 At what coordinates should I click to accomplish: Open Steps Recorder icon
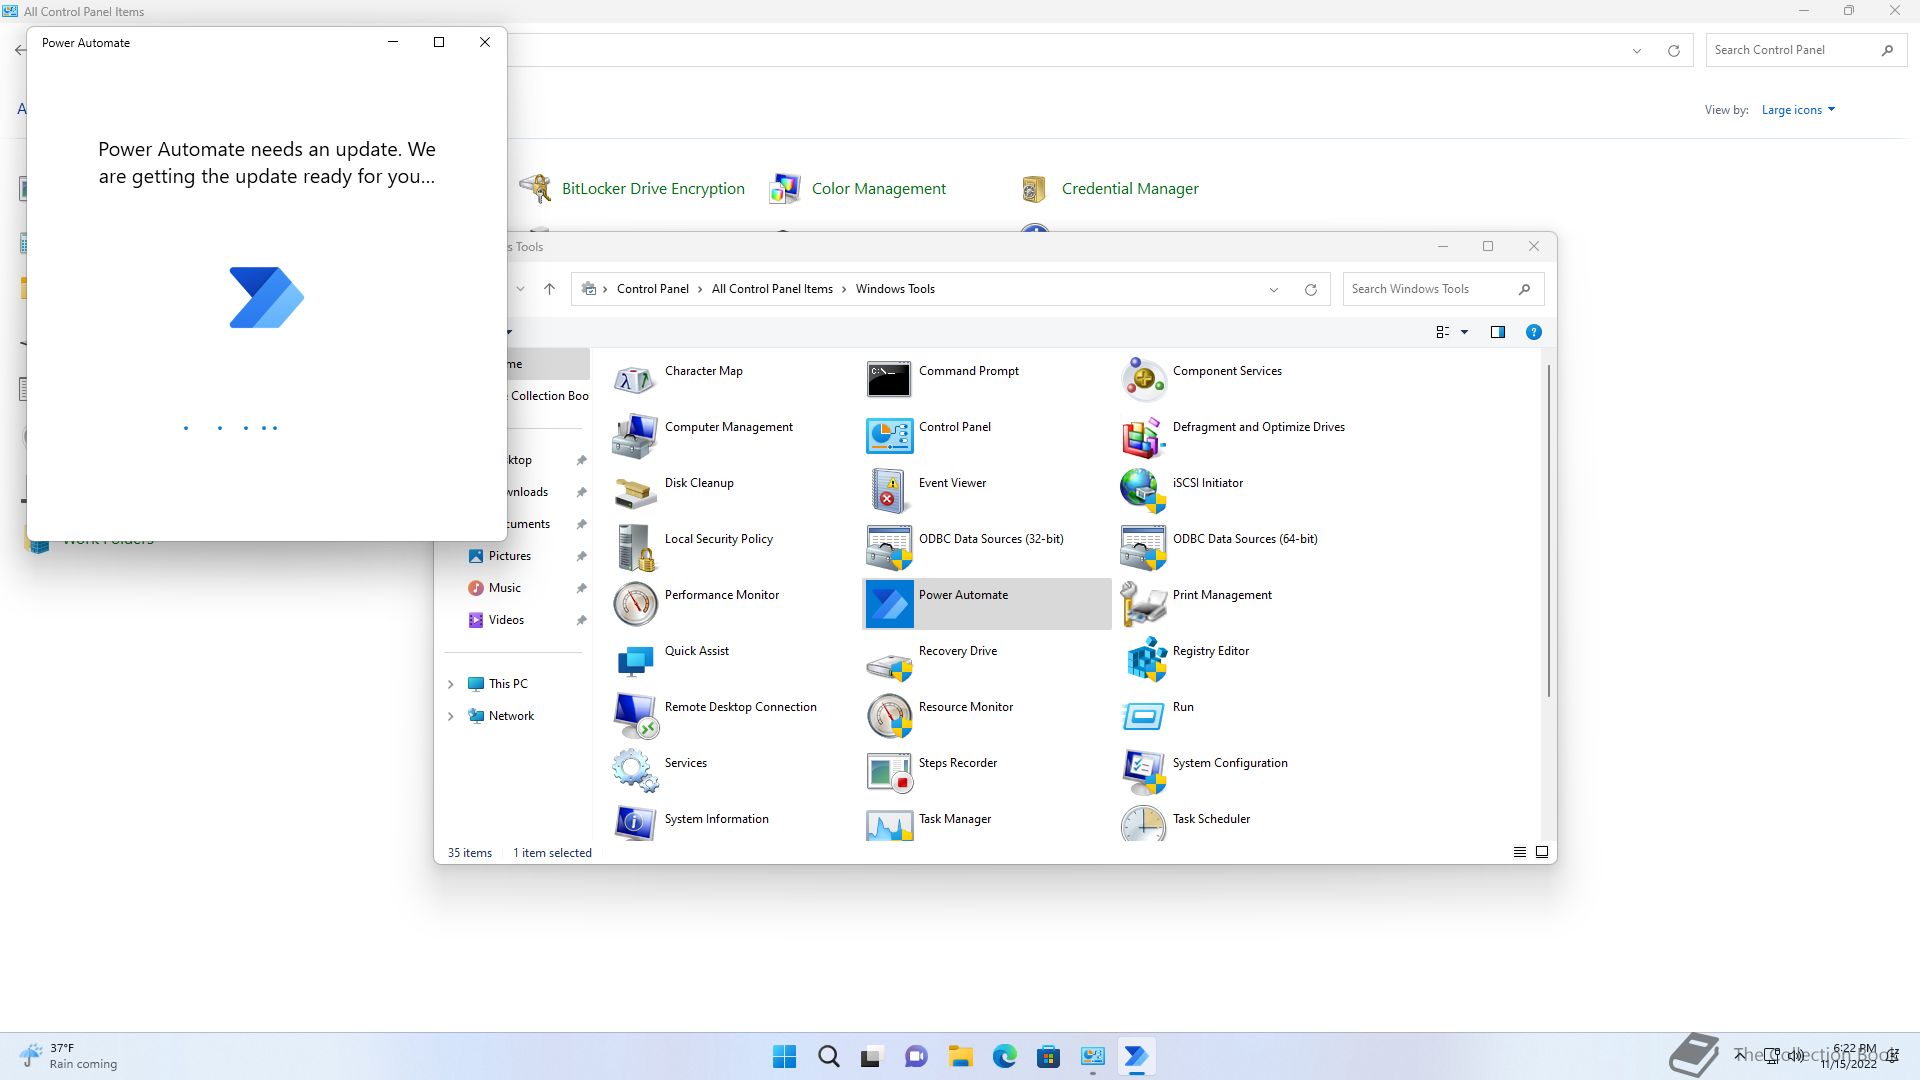click(x=889, y=772)
